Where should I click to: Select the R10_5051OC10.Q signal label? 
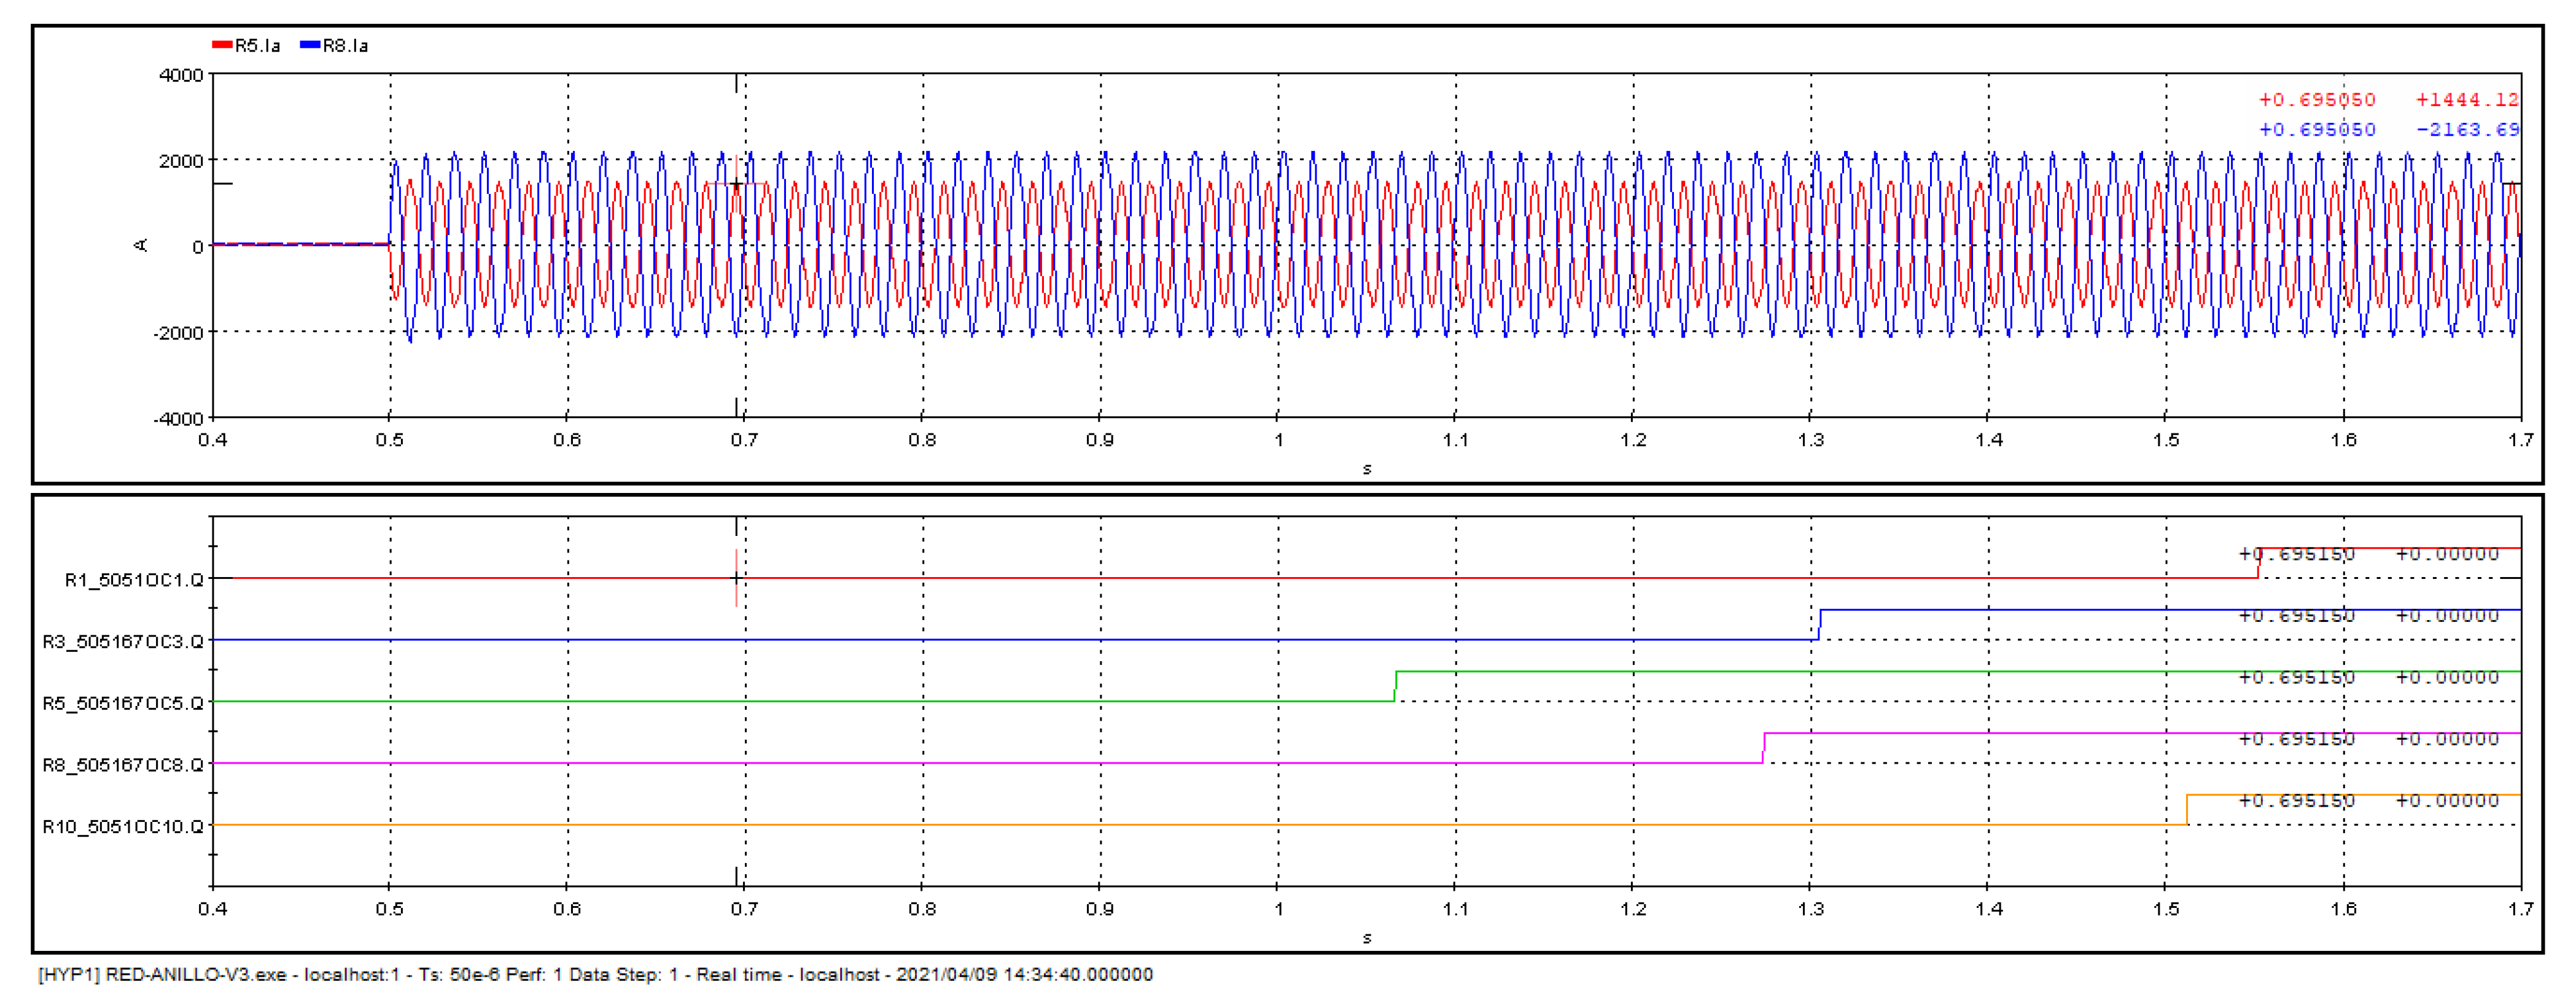123,826
